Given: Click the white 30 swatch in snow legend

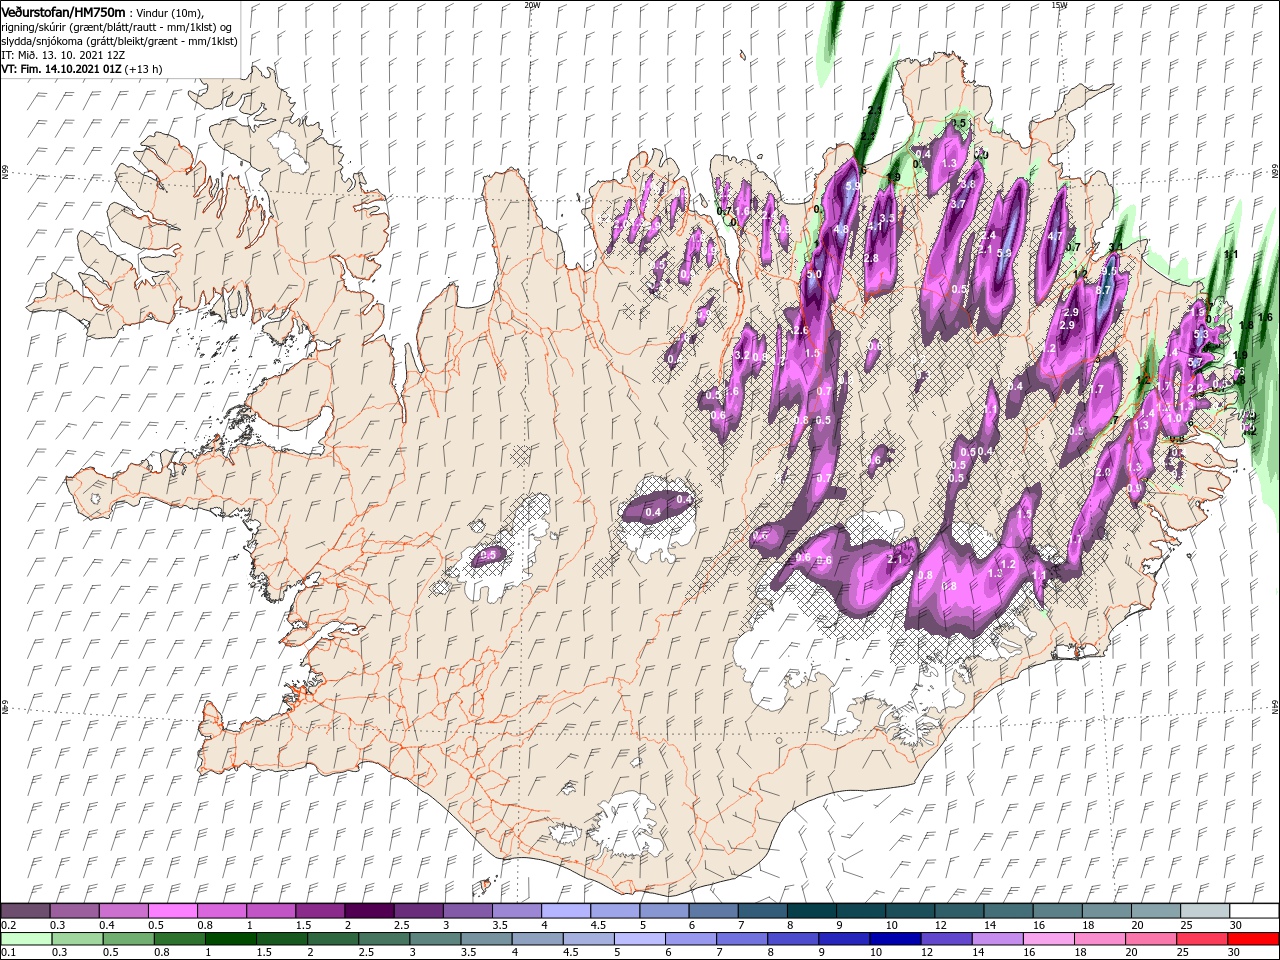Looking at the screenshot, I should pyautogui.click(x=1254, y=911).
